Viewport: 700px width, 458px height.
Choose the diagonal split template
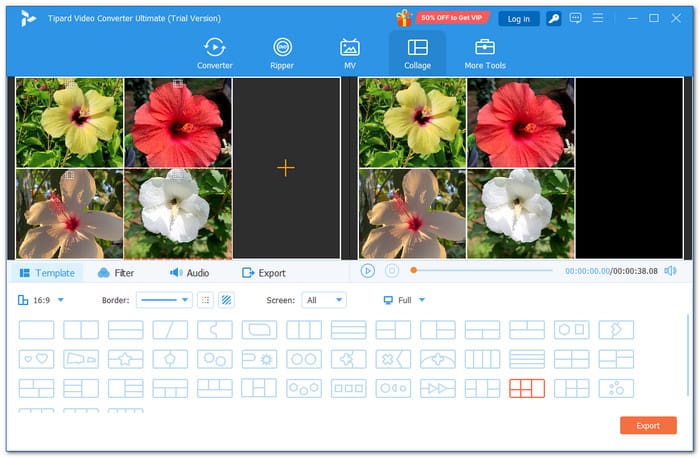(170, 330)
